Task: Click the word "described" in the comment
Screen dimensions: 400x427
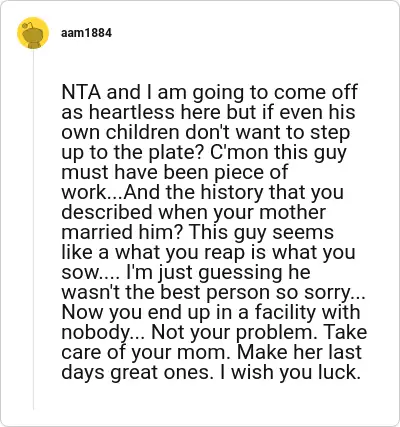Action: tap(107, 212)
